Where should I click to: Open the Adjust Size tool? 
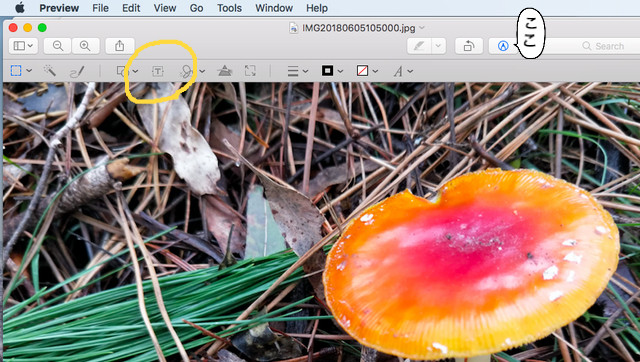[x=250, y=71]
